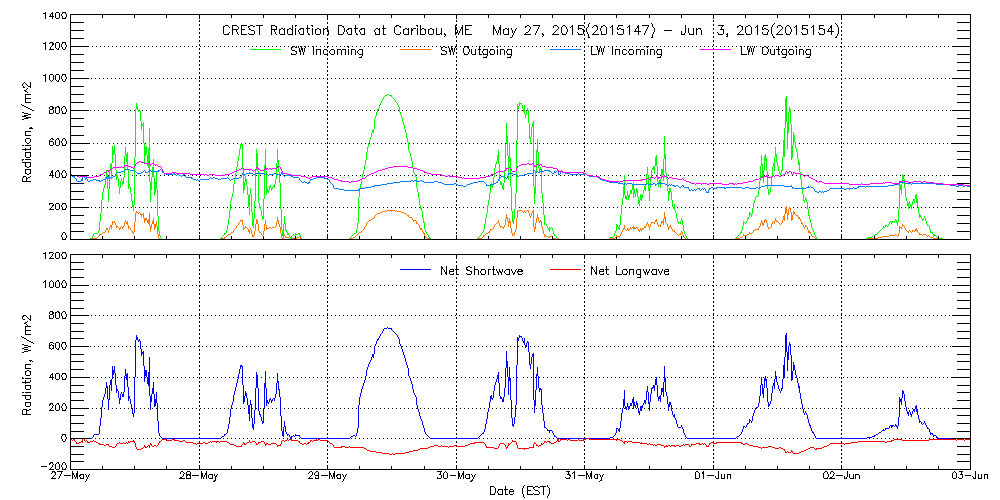The width and height of the screenshot is (1000, 500).
Task: Click the LW Incoming legend label
Action: pos(626,51)
